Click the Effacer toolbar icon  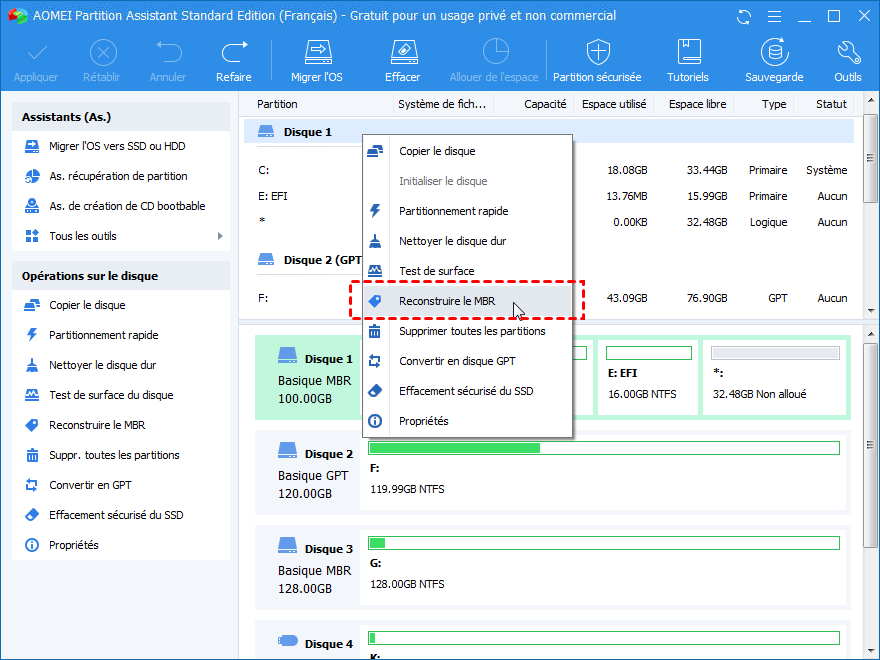coord(402,53)
